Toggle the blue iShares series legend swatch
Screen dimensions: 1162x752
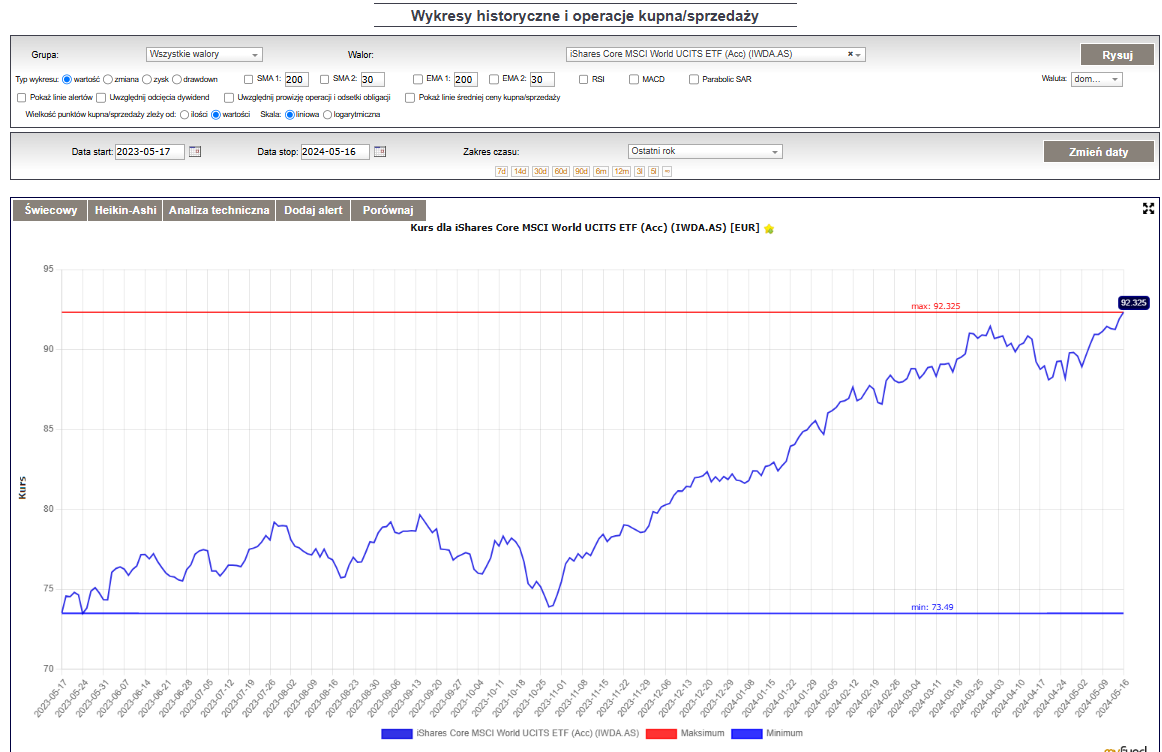click(x=396, y=733)
